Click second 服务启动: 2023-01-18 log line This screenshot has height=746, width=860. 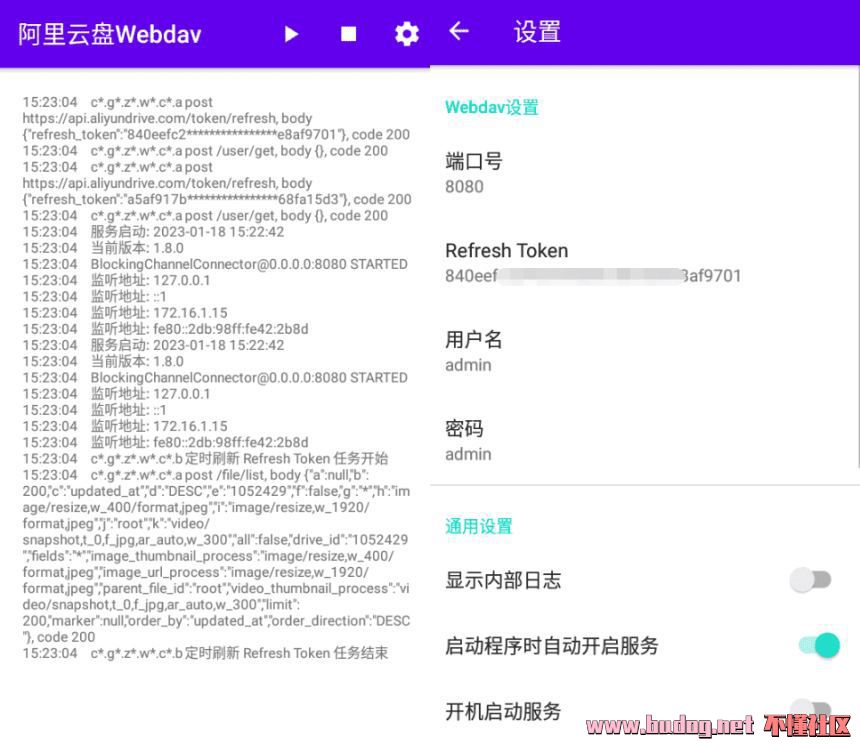[x=153, y=346]
